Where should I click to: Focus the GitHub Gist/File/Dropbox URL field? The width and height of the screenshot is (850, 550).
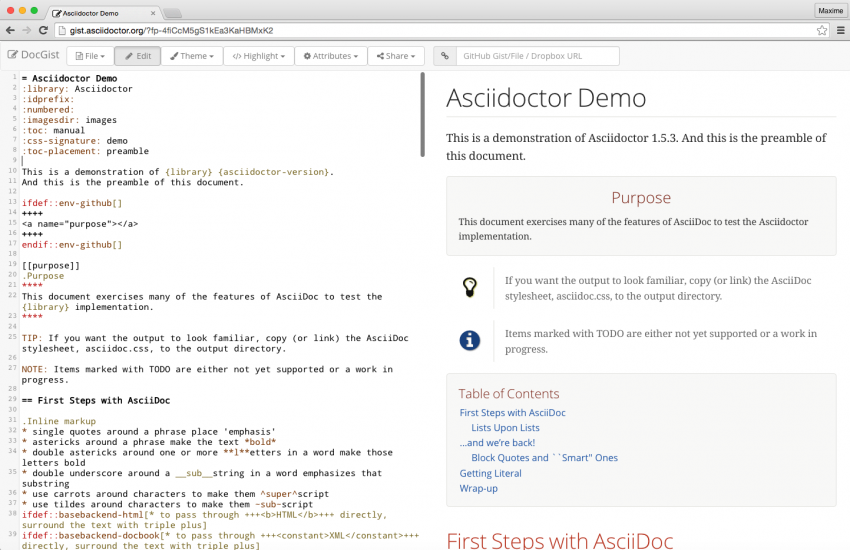[538, 56]
